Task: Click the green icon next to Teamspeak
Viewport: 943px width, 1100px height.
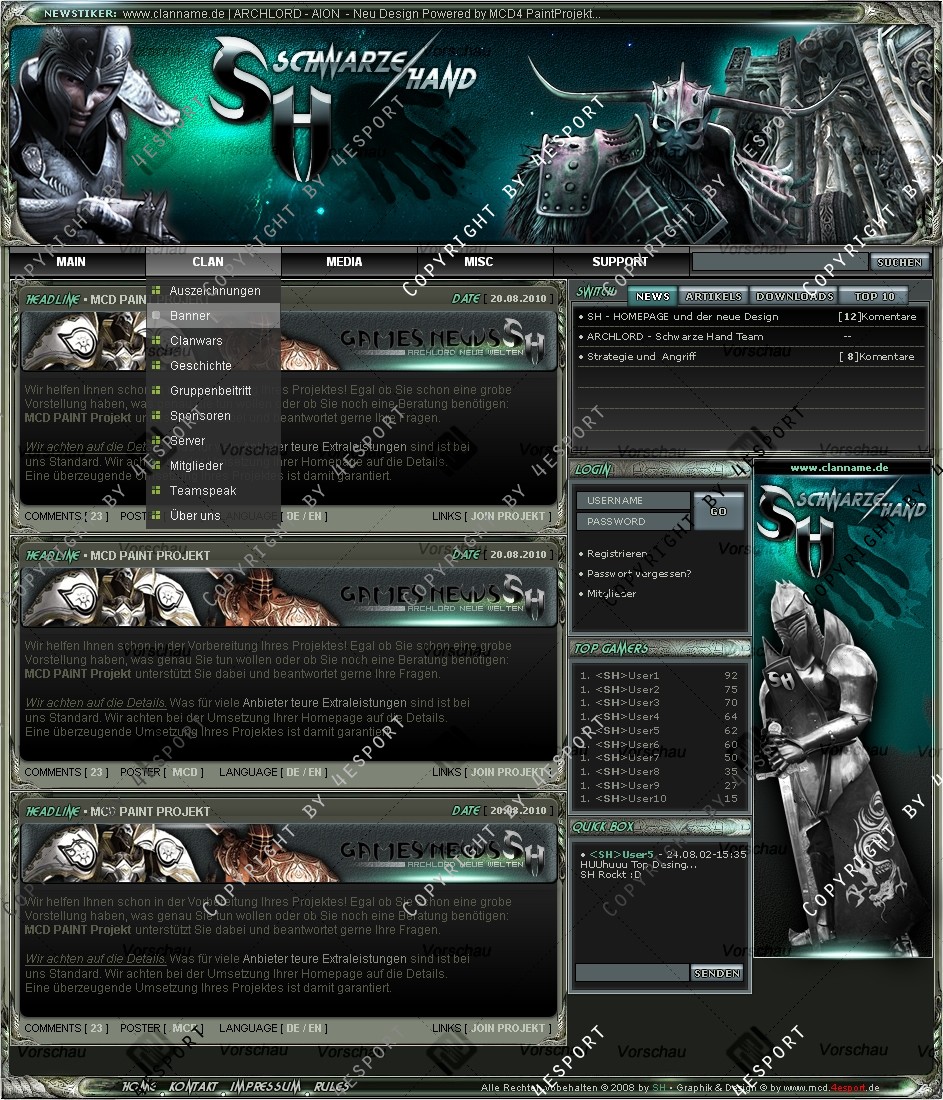Action: 156,491
